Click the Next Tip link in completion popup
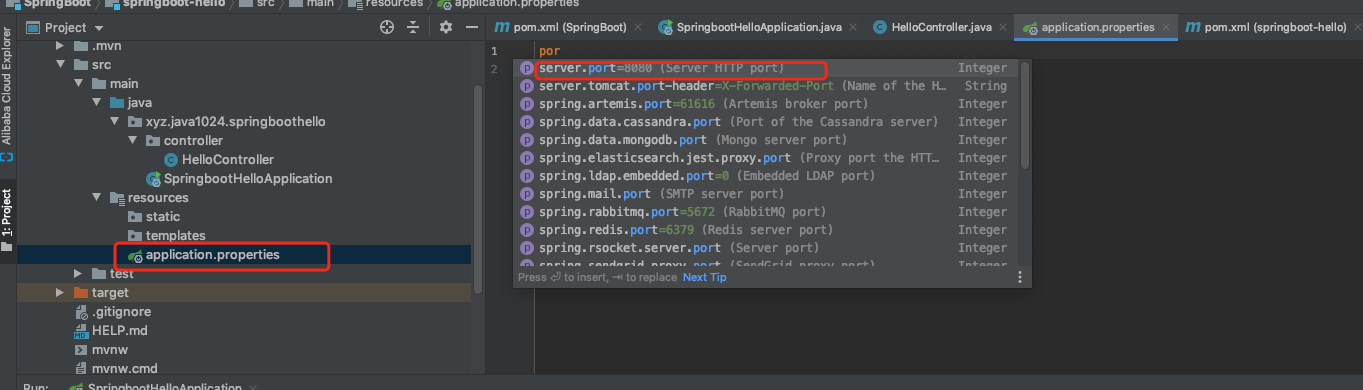 click(704, 277)
